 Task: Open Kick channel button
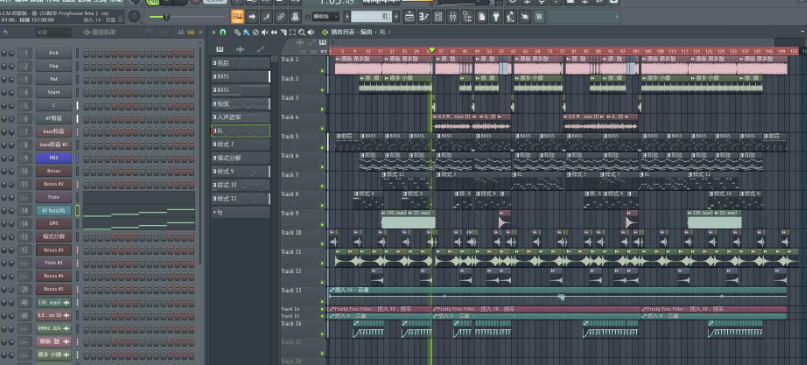coord(54,53)
